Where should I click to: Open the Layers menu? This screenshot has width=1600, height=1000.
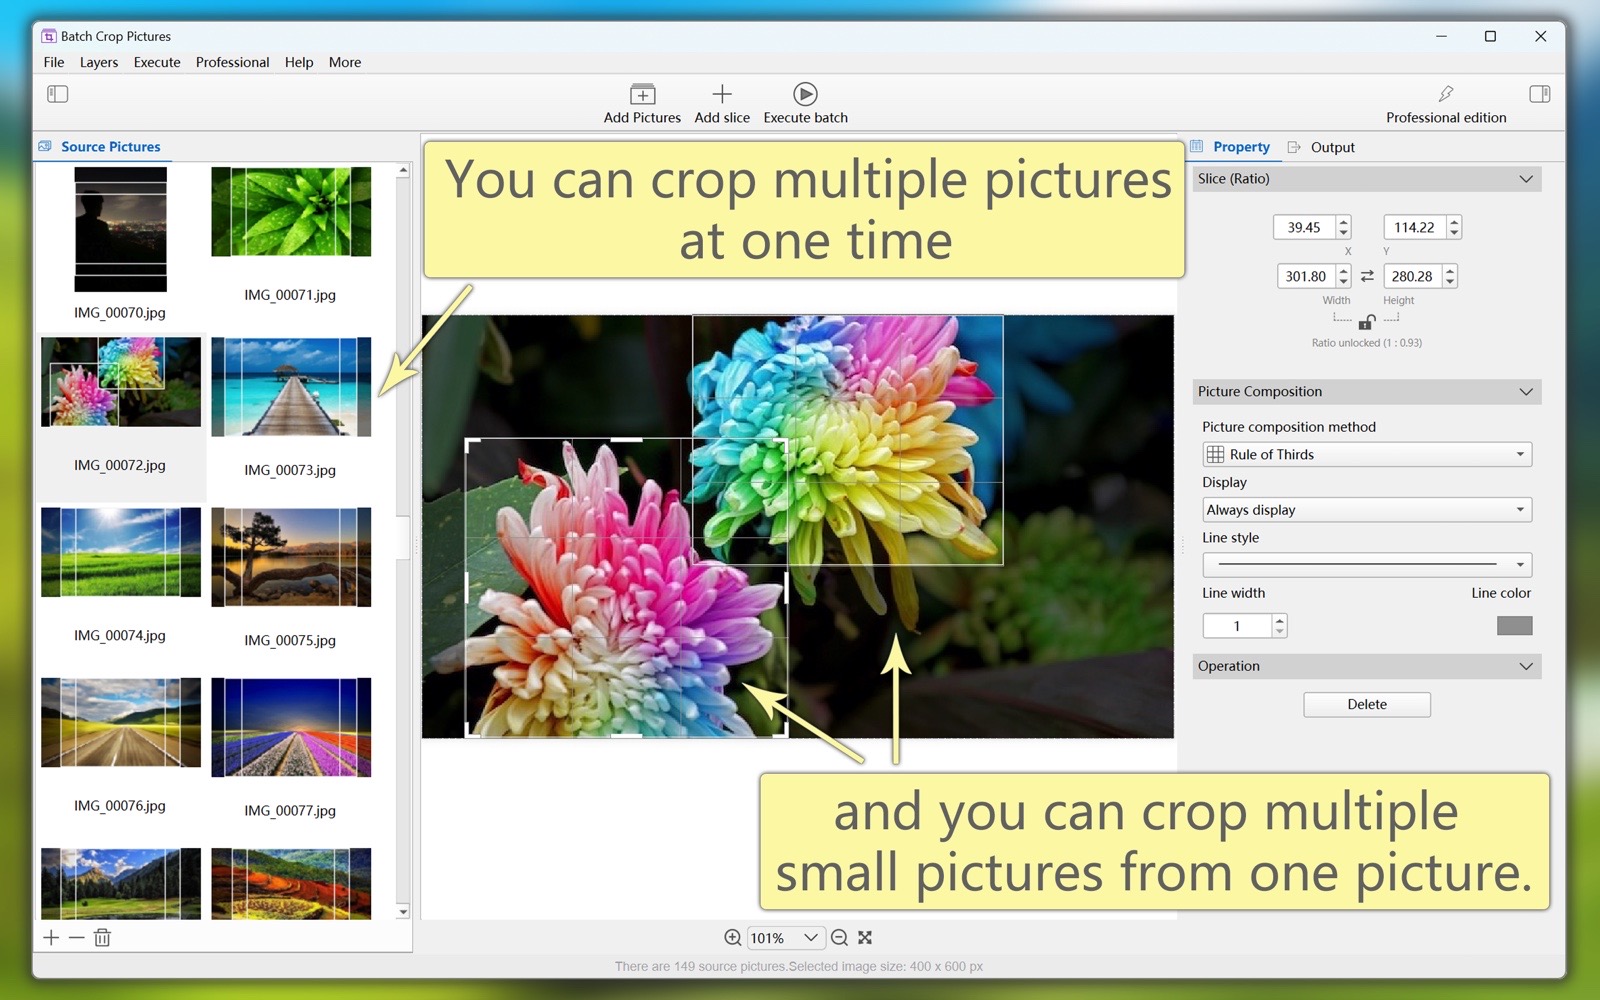coord(99,62)
